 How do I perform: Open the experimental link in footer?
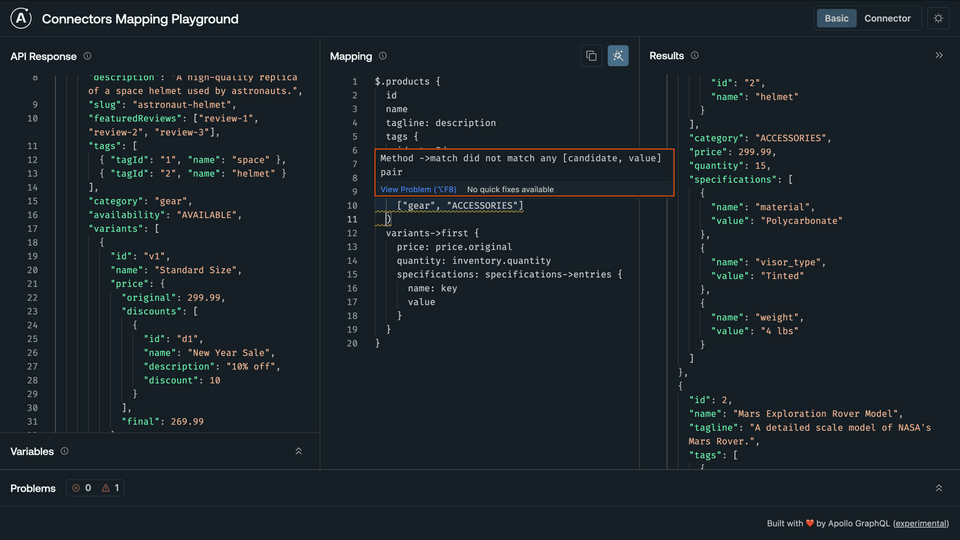tap(921, 524)
